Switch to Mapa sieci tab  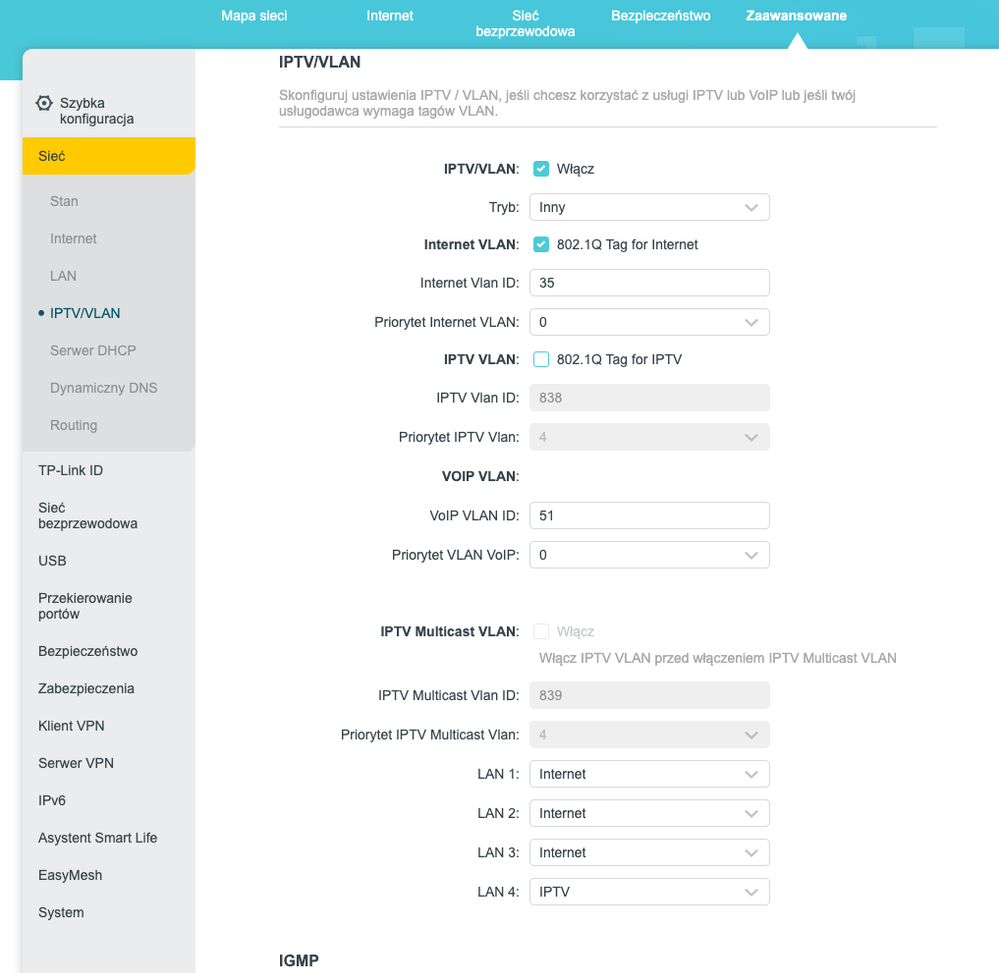[254, 16]
